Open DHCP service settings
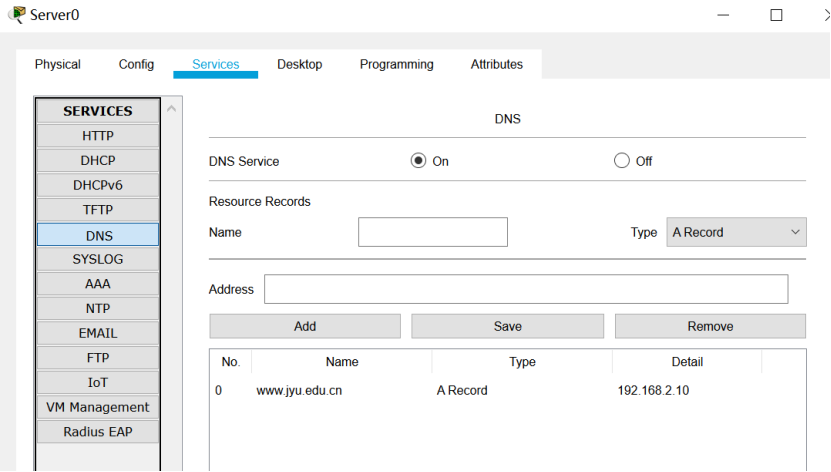This screenshot has height=472, width=831. (x=98, y=160)
